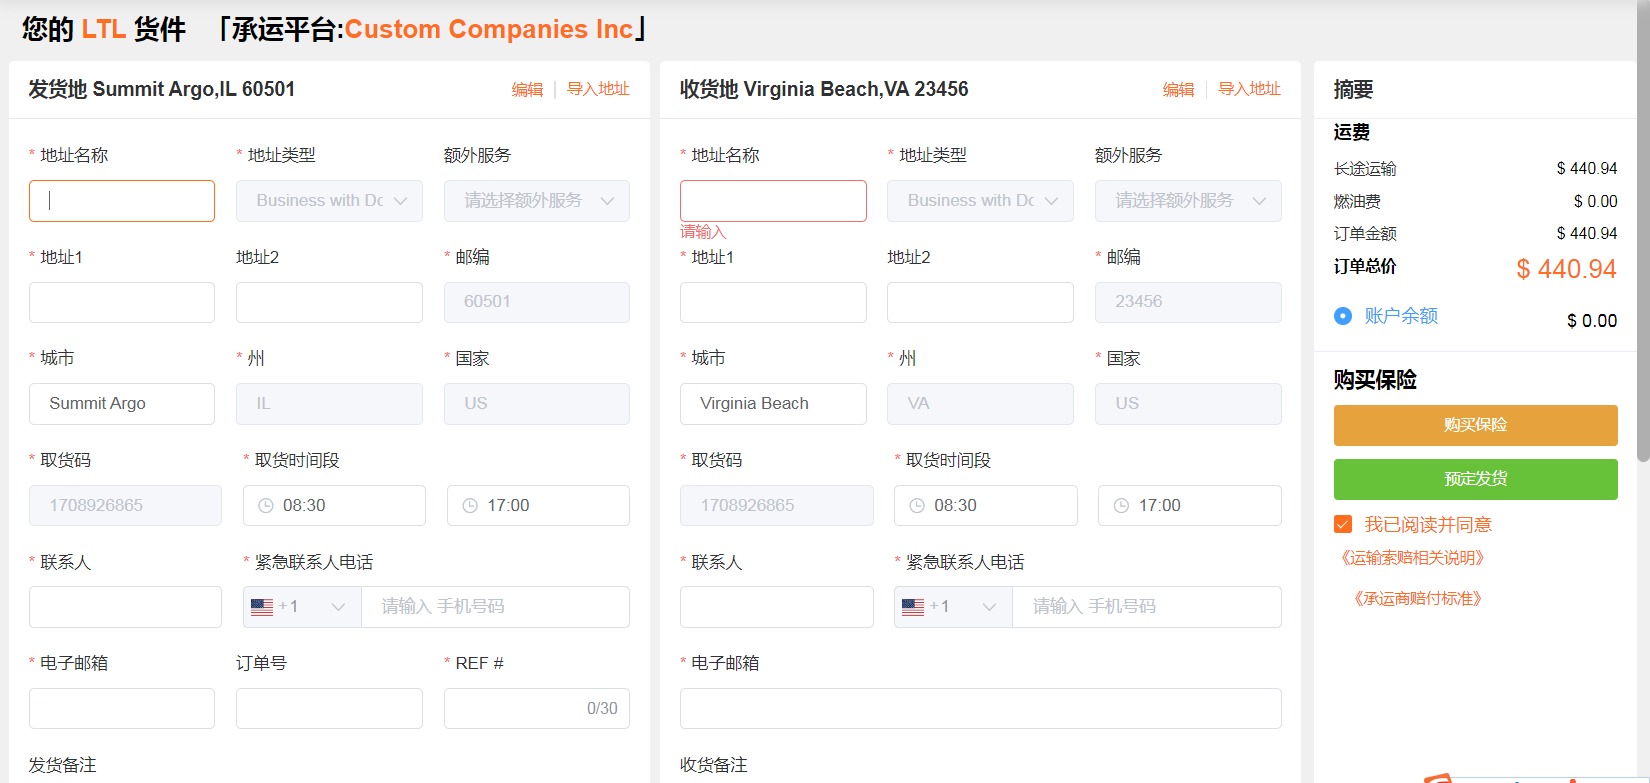The height and width of the screenshot is (783, 1650).
Task: Click the US flag icon in origin phone field
Action: pyautogui.click(x=262, y=607)
